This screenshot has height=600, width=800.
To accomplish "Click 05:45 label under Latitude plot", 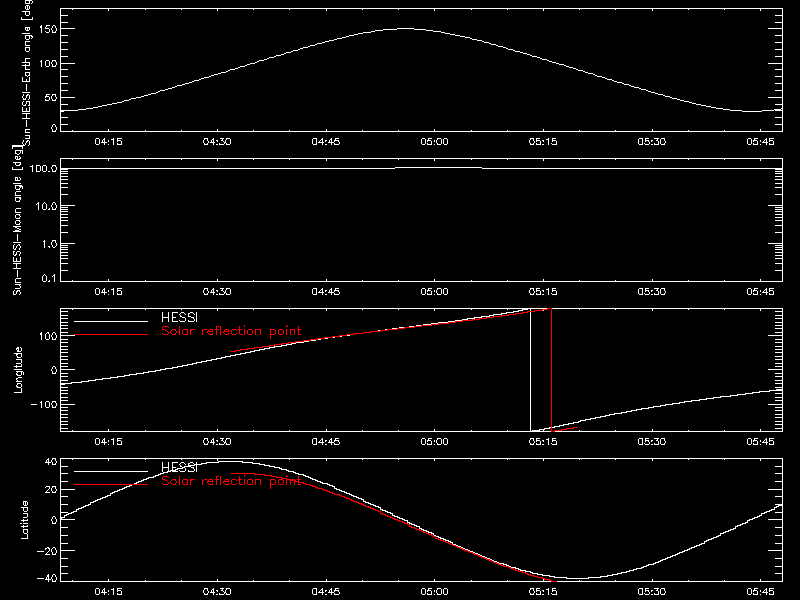I will coord(760,592).
